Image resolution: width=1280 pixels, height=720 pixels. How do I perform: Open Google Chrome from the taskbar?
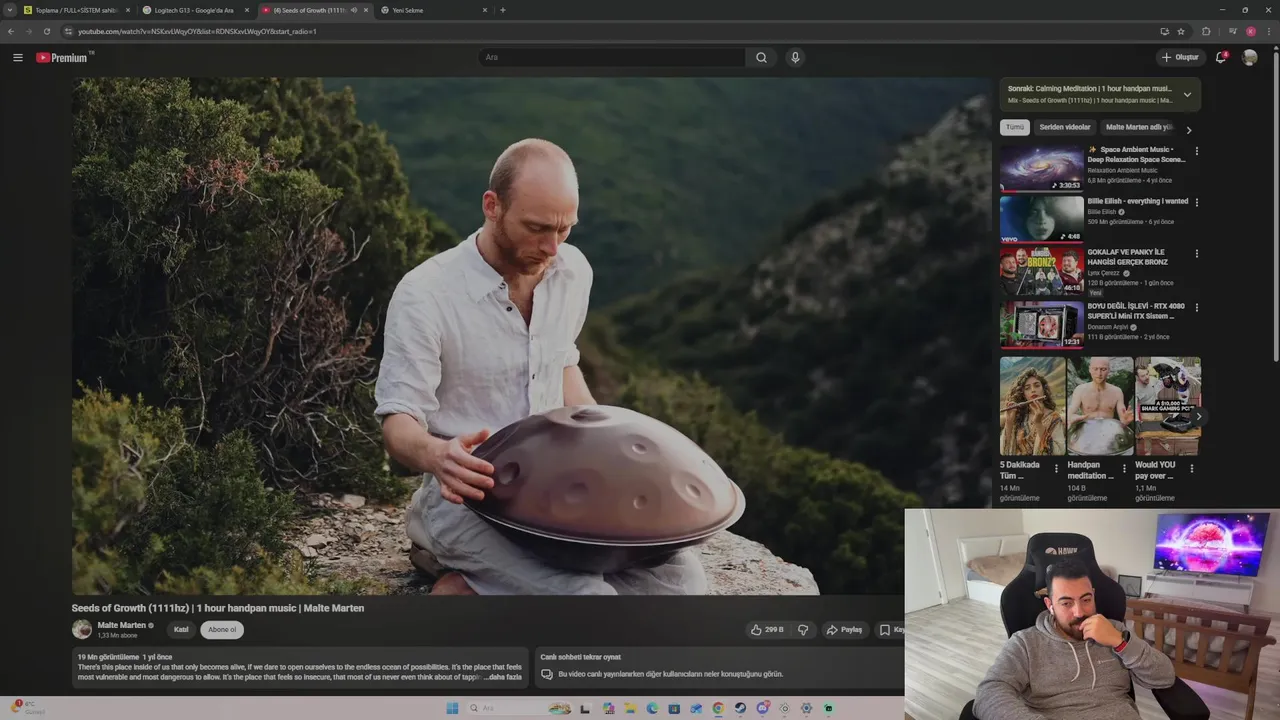pyautogui.click(x=718, y=708)
